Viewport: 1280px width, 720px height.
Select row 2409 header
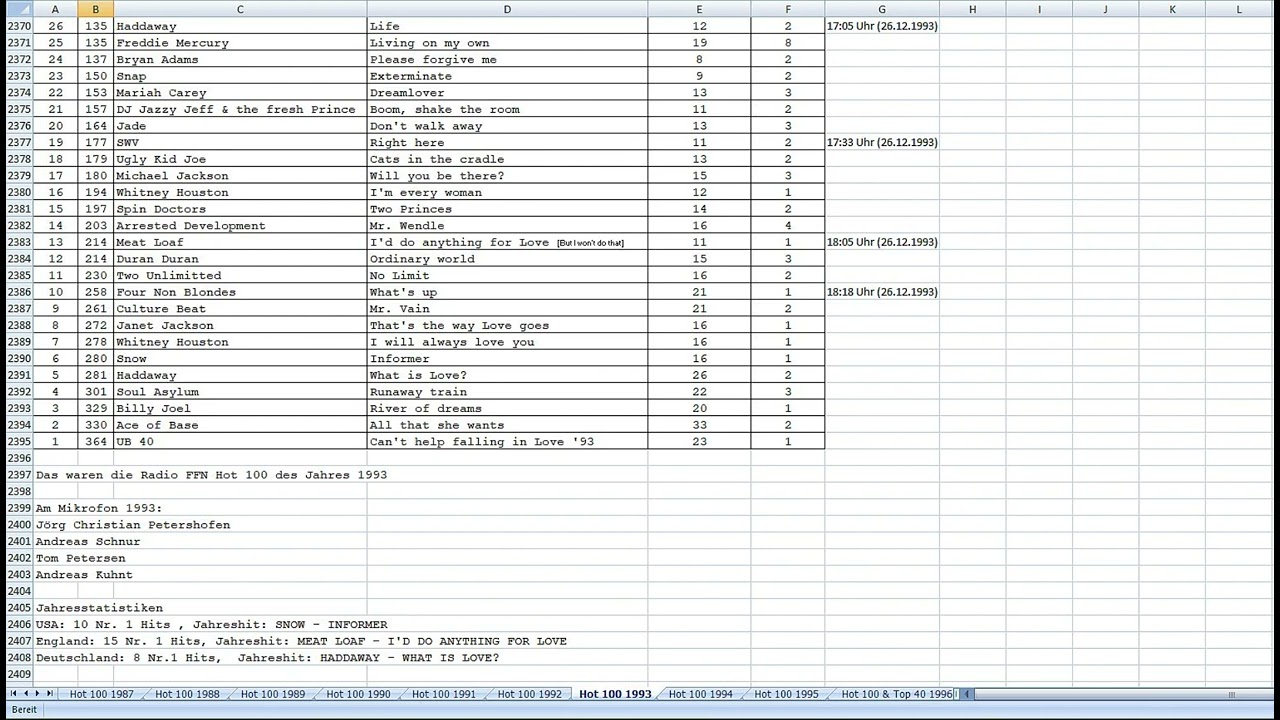[18, 675]
